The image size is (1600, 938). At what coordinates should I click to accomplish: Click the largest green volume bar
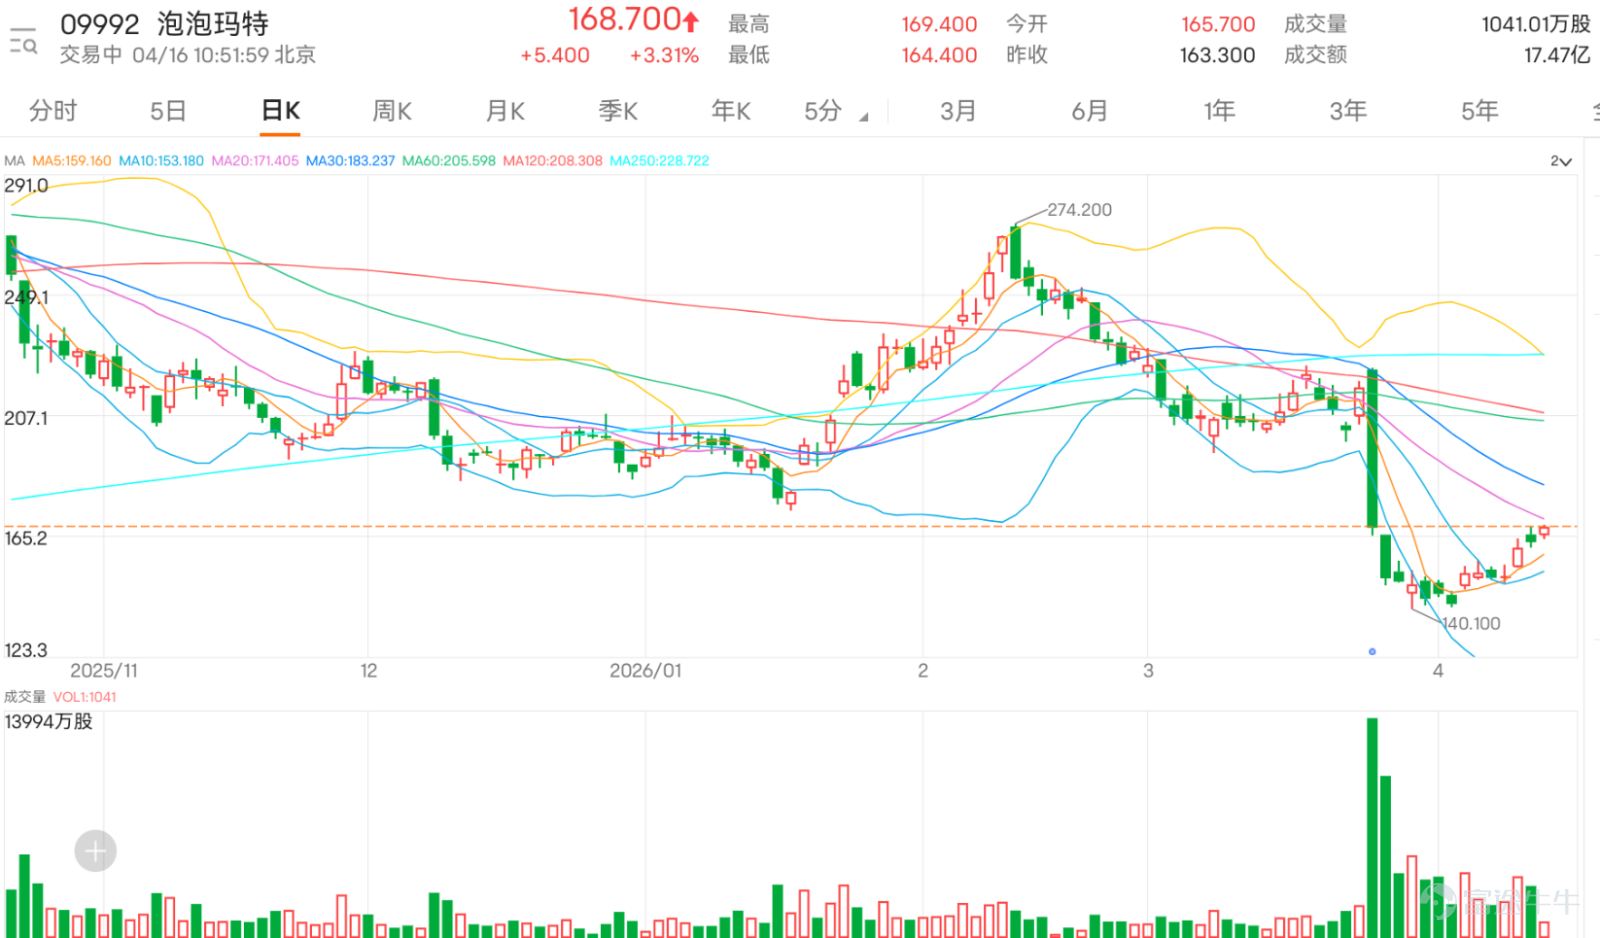pyautogui.click(x=1372, y=827)
